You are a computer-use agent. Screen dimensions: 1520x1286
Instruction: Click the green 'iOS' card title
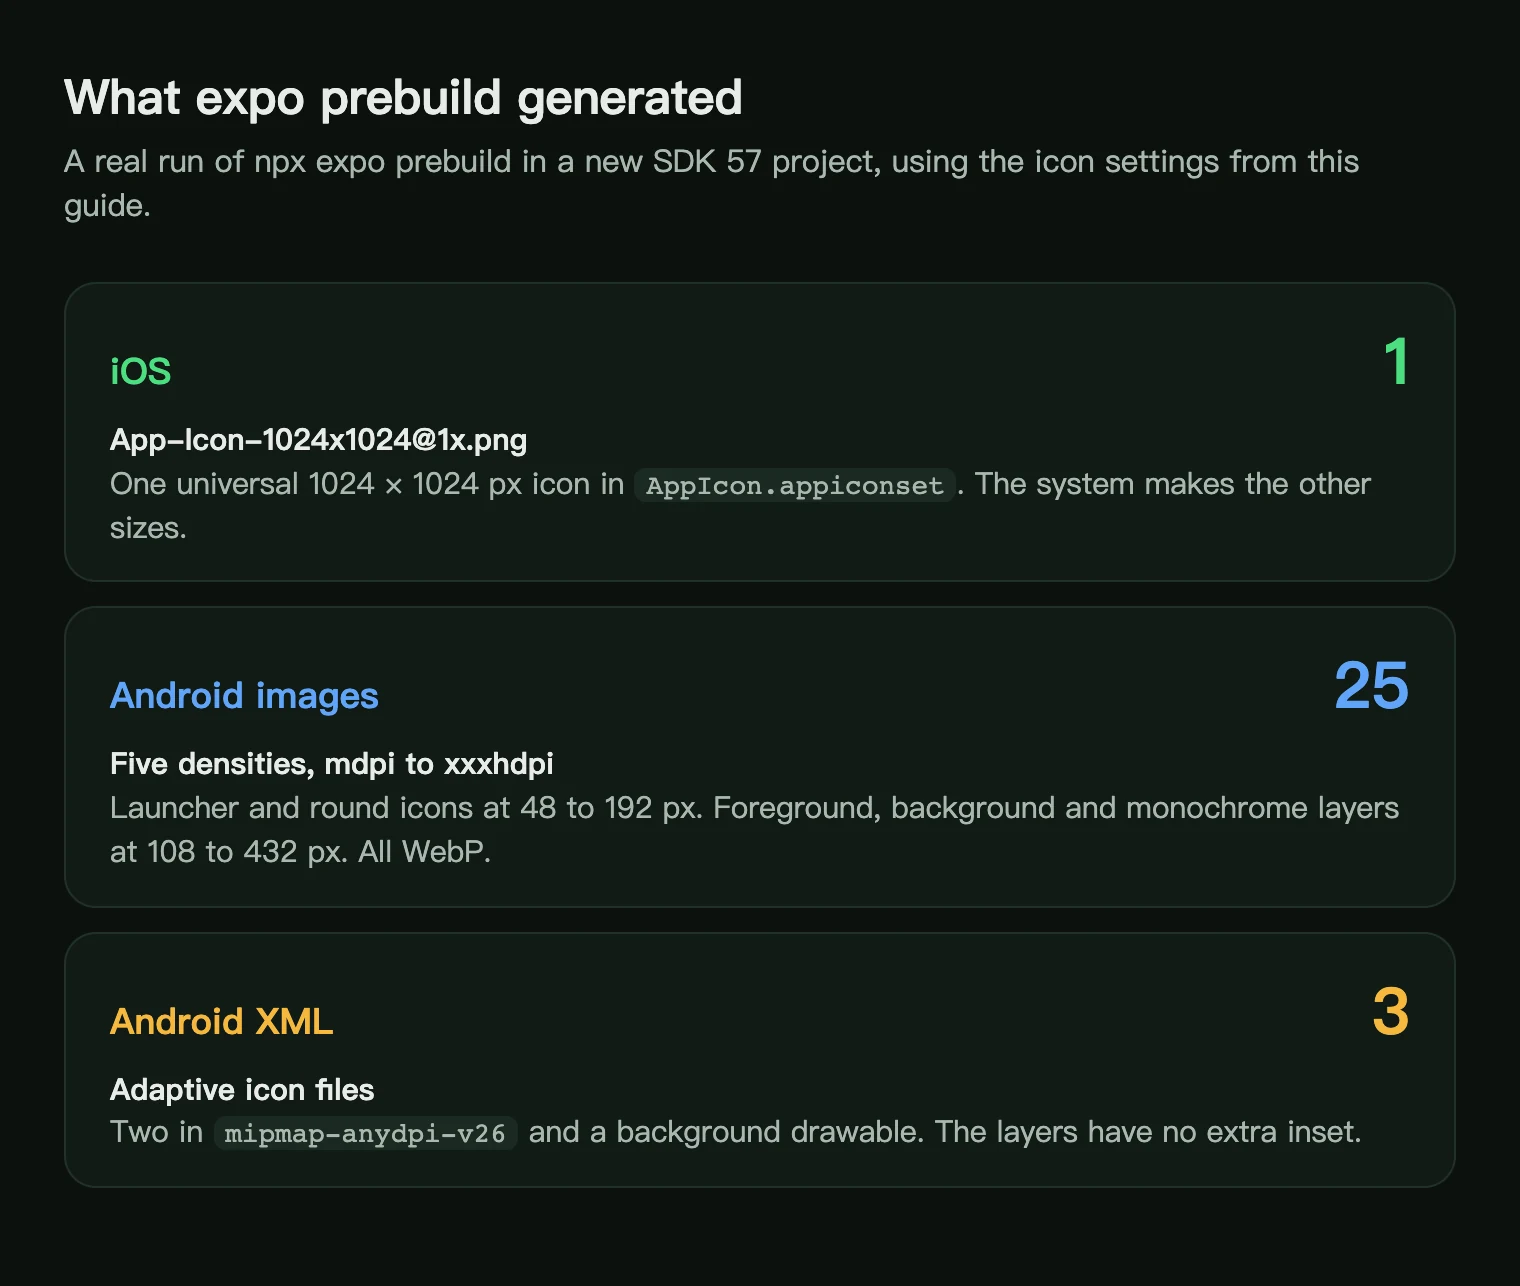click(140, 371)
